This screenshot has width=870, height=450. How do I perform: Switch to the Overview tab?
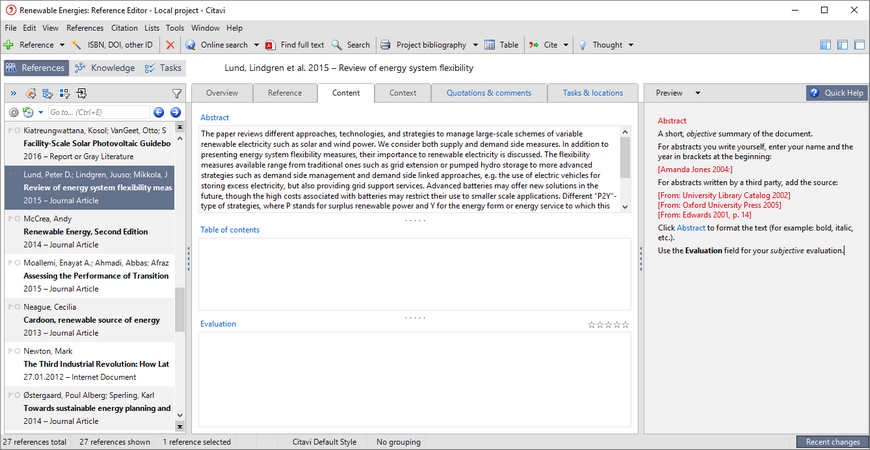click(222, 93)
